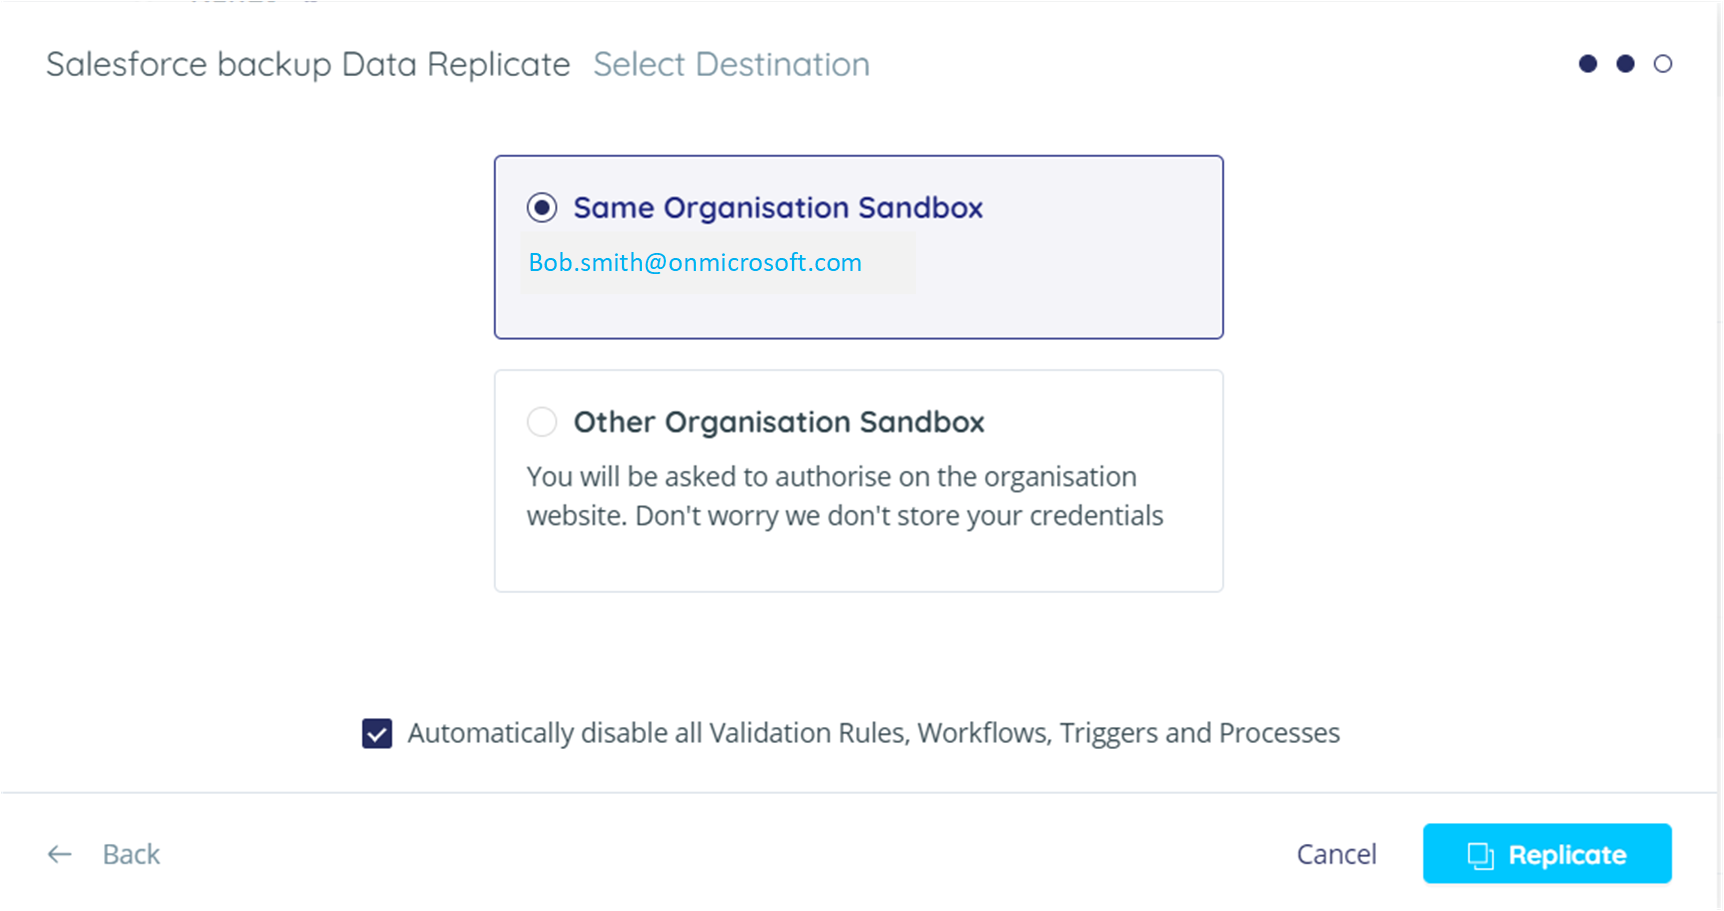The height and width of the screenshot is (911, 1724).
Task: Cancel the data replicate wizard
Action: pos(1336,854)
